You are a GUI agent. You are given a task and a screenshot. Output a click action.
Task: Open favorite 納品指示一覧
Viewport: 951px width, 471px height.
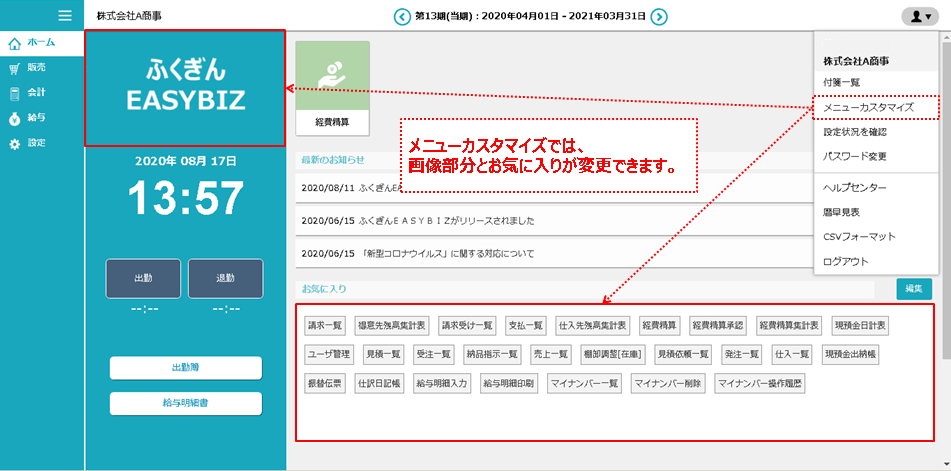[x=492, y=354]
